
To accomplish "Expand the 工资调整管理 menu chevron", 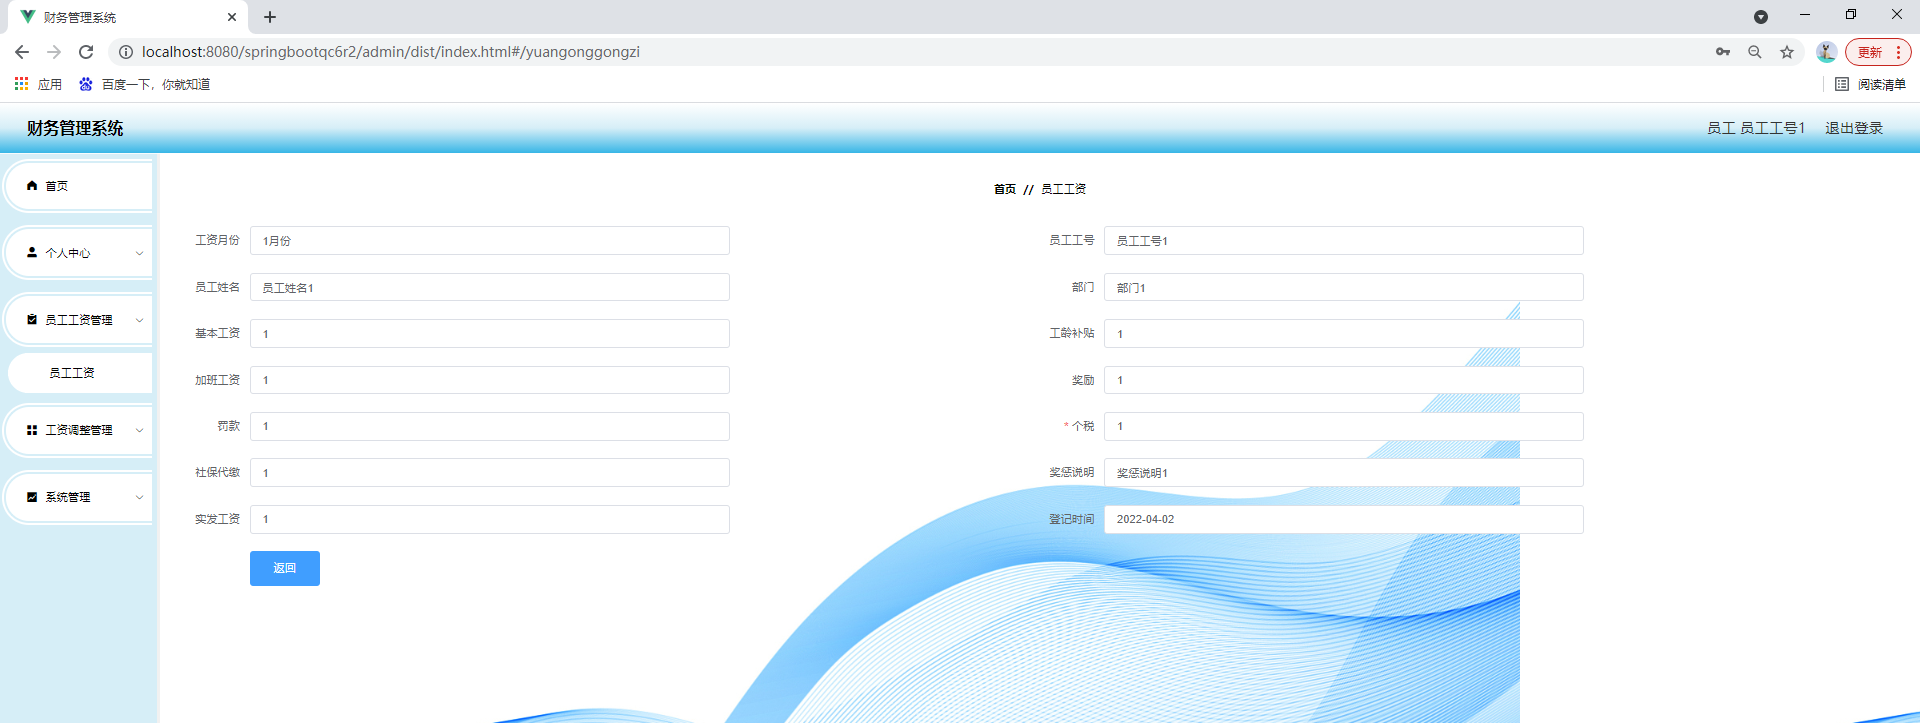I will [x=139, y=430].
